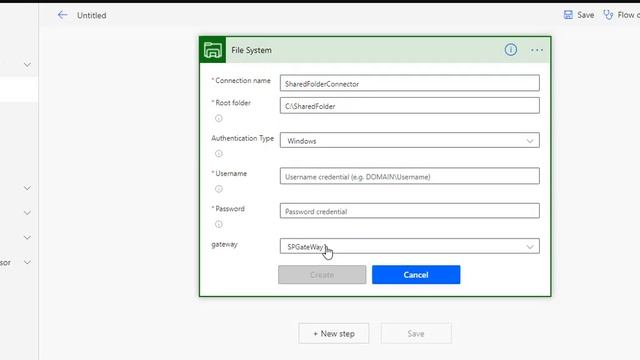Click the File System connector icon
640x360 pixels.
[x=213, y=50]
